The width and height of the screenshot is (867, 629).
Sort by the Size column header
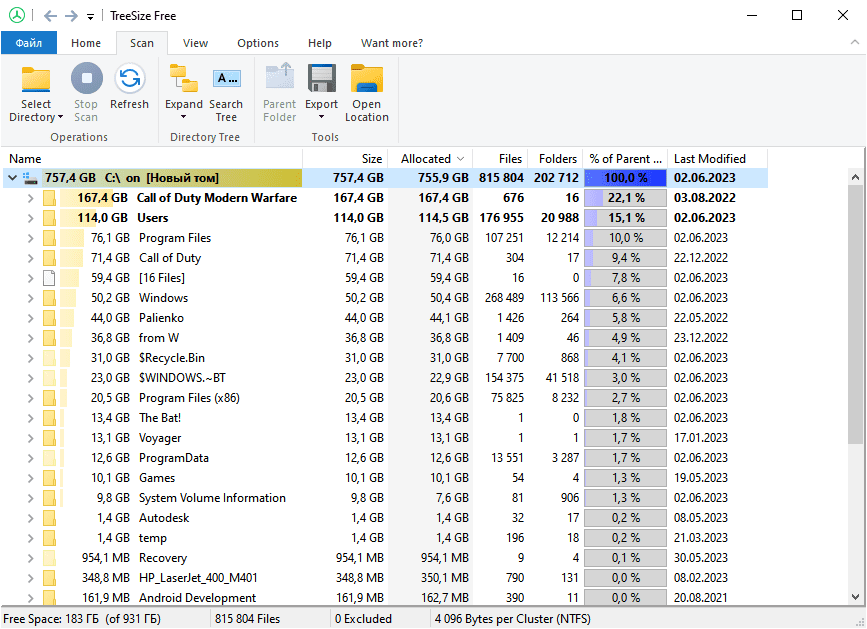(346, 159)
